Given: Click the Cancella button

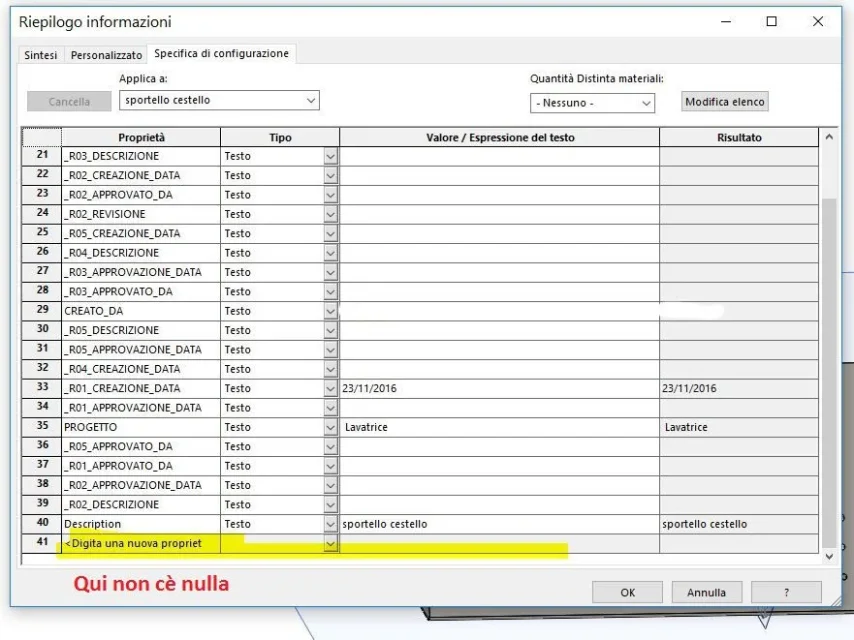Looking at the screenshot, I should [x=69, y=101].
